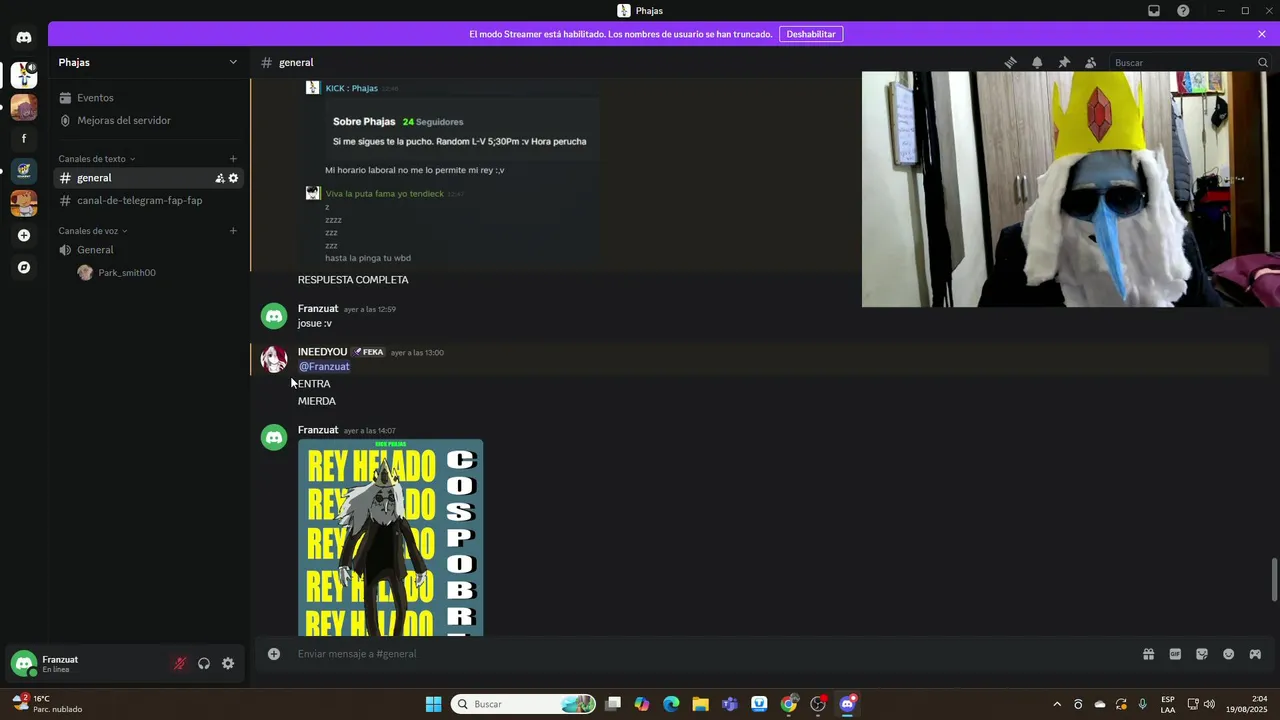Open the GIF picker
1280x720 pixels.
tap(1175, 654)
